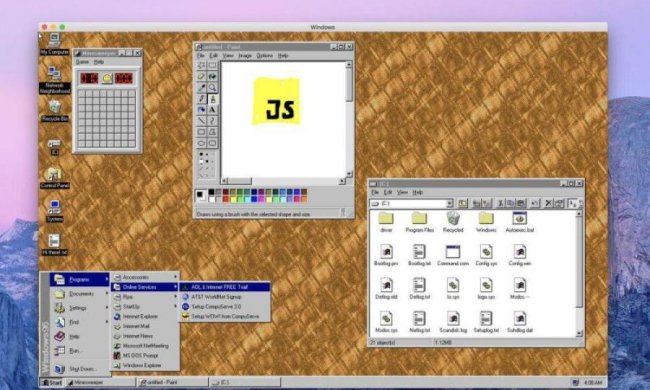Click the Start button on the taskbar
Screen dimensions: 650x390
52,383
